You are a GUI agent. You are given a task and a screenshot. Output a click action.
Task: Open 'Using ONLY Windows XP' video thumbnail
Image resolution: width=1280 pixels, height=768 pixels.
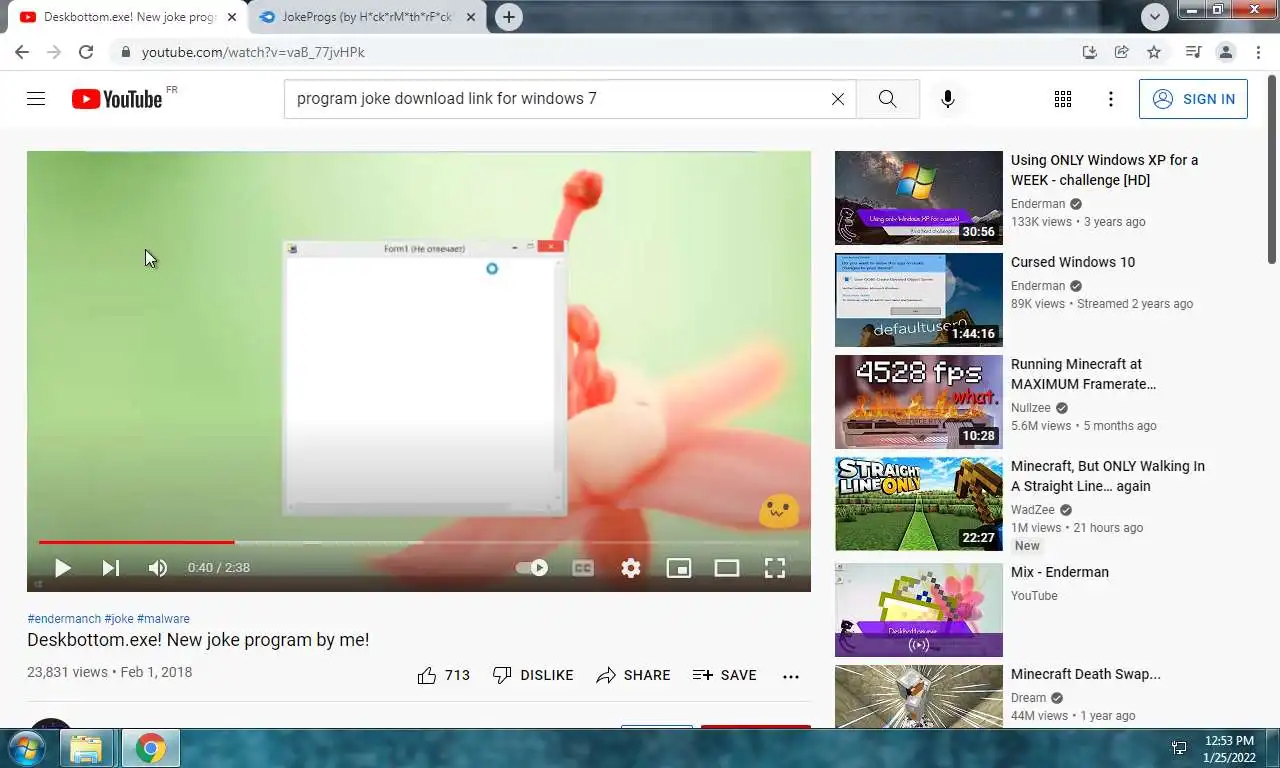919,198
